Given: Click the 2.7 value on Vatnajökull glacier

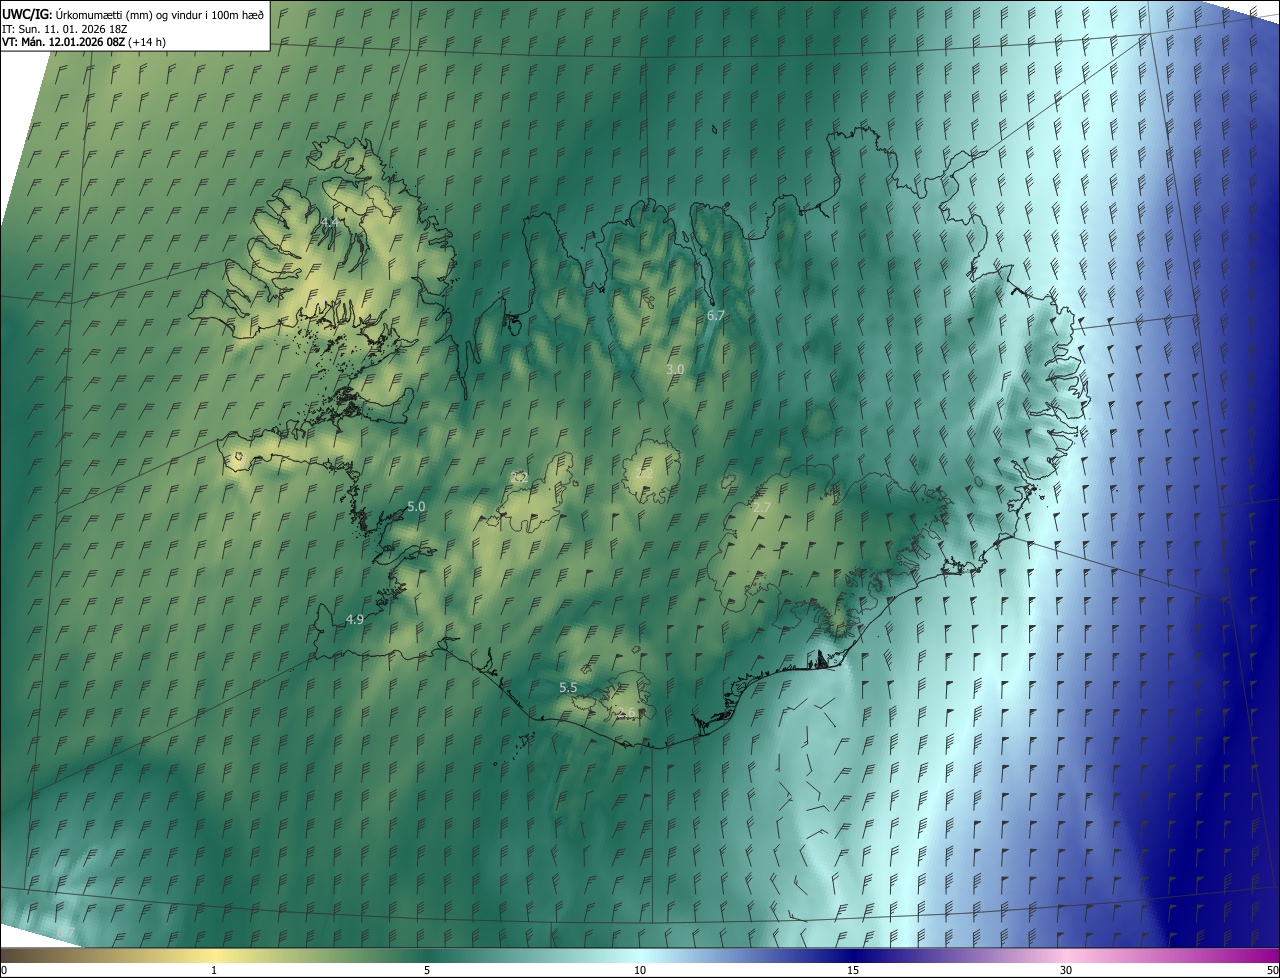Looking at the screenshot, I should [761, 508].
